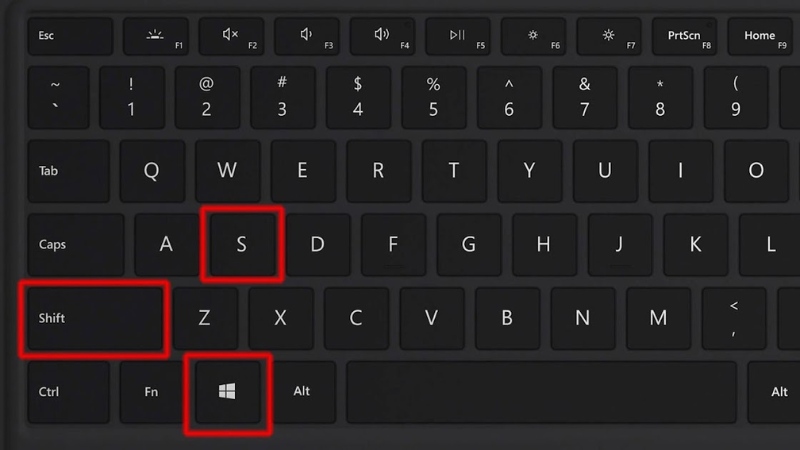
Task: Click the Home F9 key
Action: (x=760, y=36)
